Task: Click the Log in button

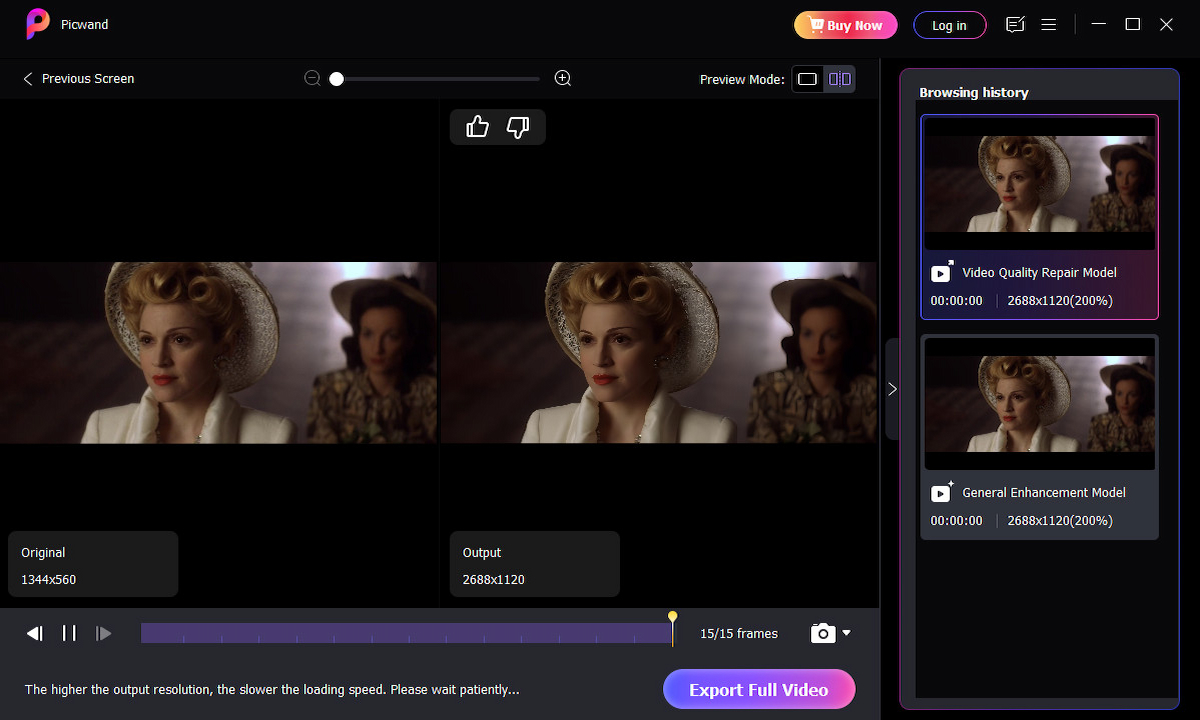Action: (949, 26)
